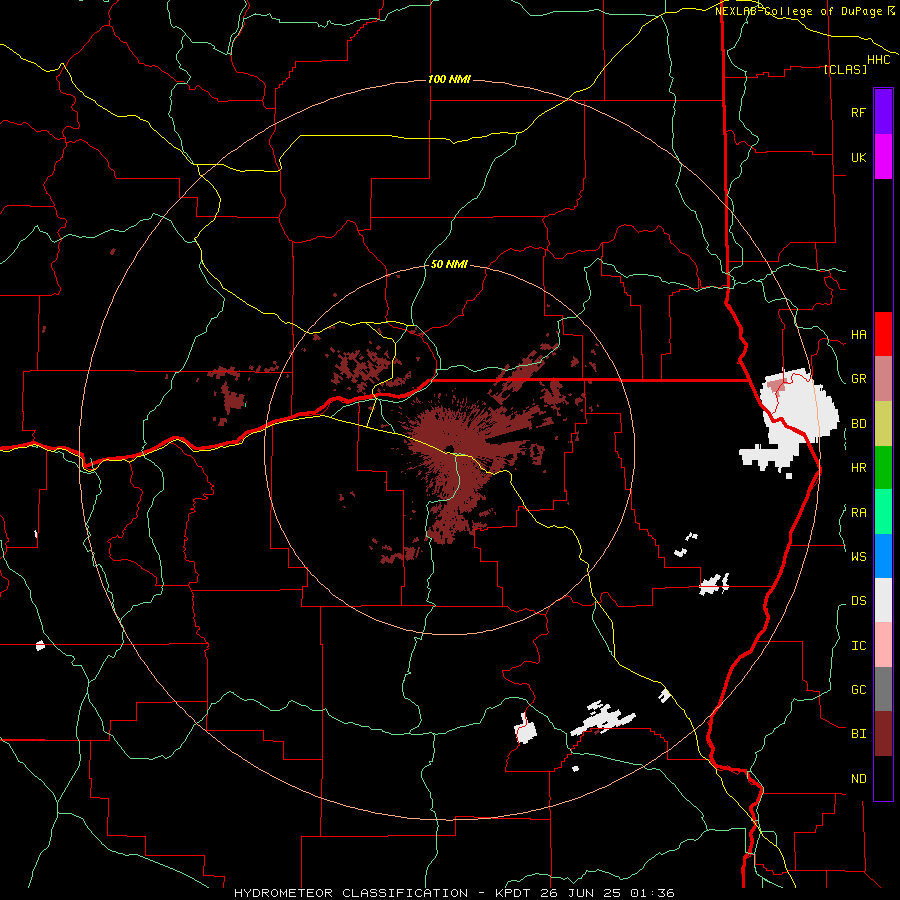This screenshot has width=900, height=900.
Task: Select the BI brown legend swatch
Action: click(x=883, y=734)
